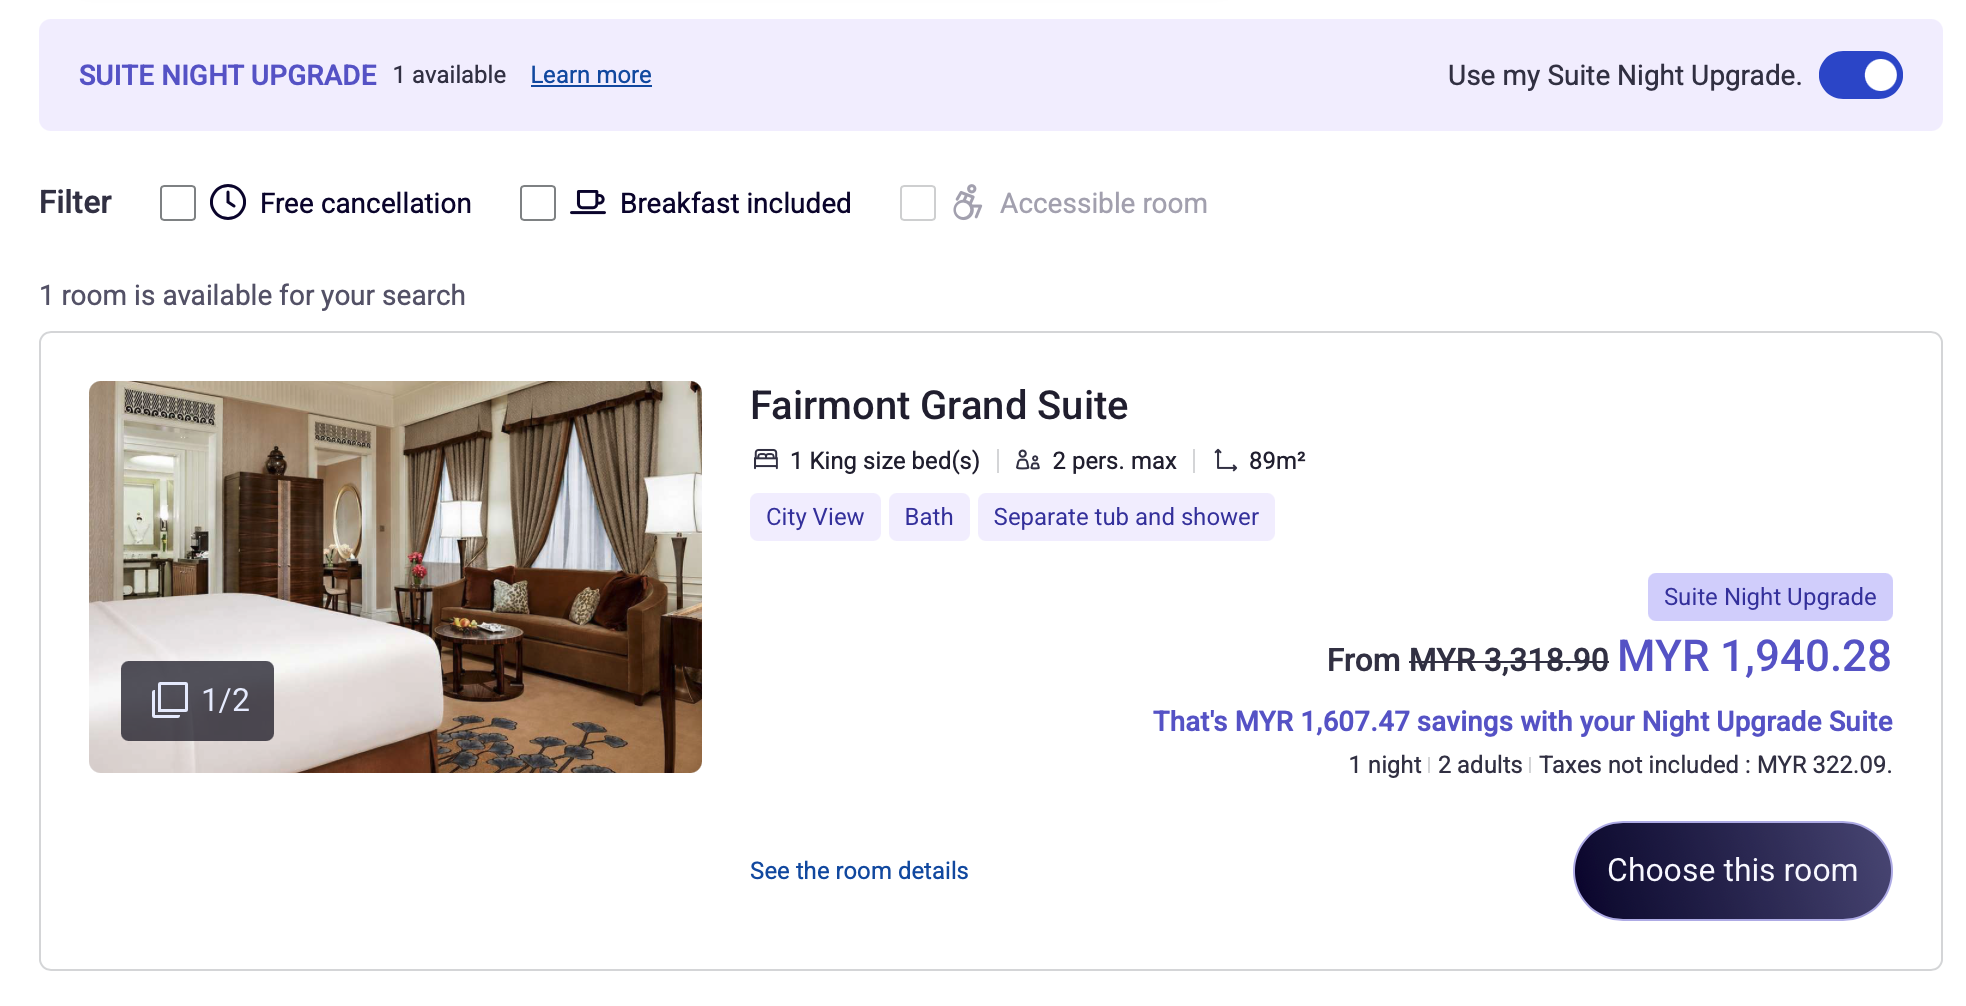Check the Free cancellation checkbox
Viewport: 1966px width, 1006px height.
(x=178, y=203)
